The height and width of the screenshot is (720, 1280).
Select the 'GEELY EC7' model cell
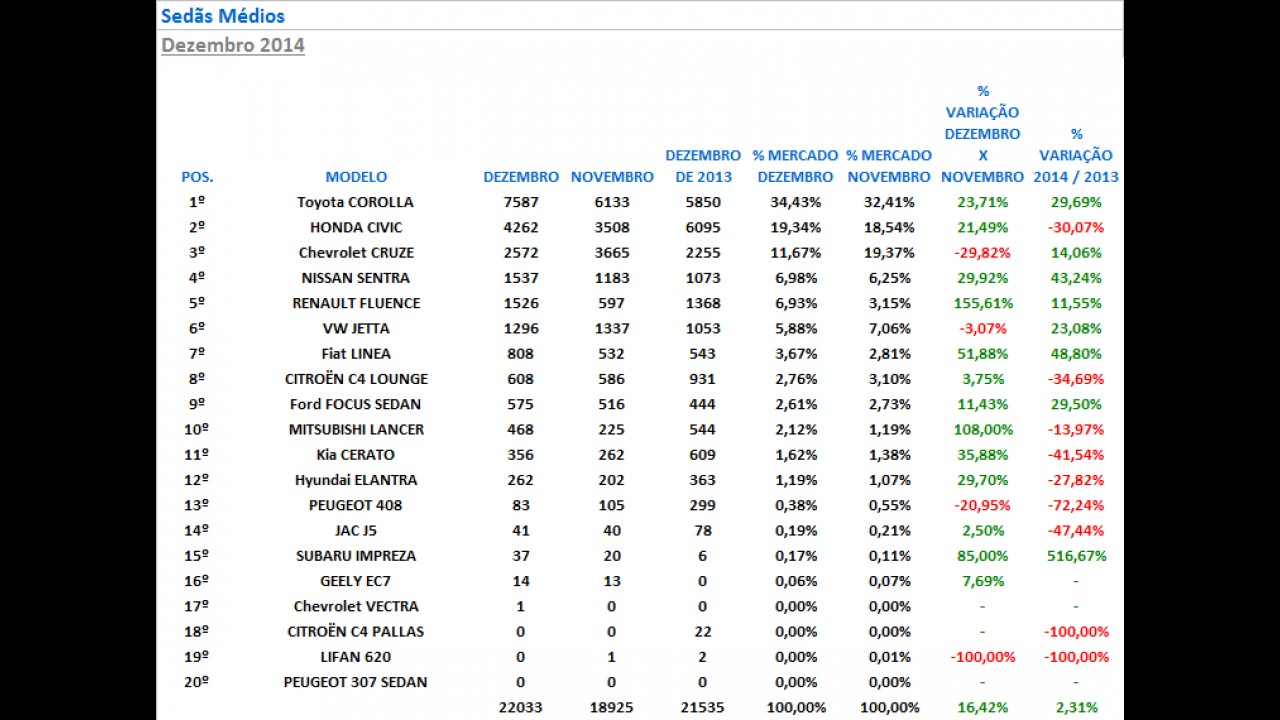tap(355, 581)
